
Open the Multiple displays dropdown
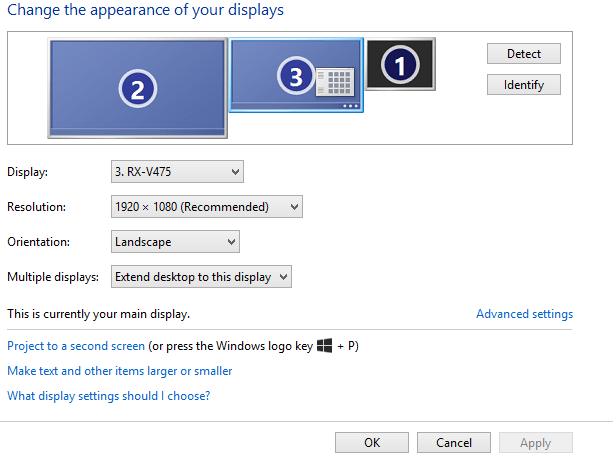[201, 277]
